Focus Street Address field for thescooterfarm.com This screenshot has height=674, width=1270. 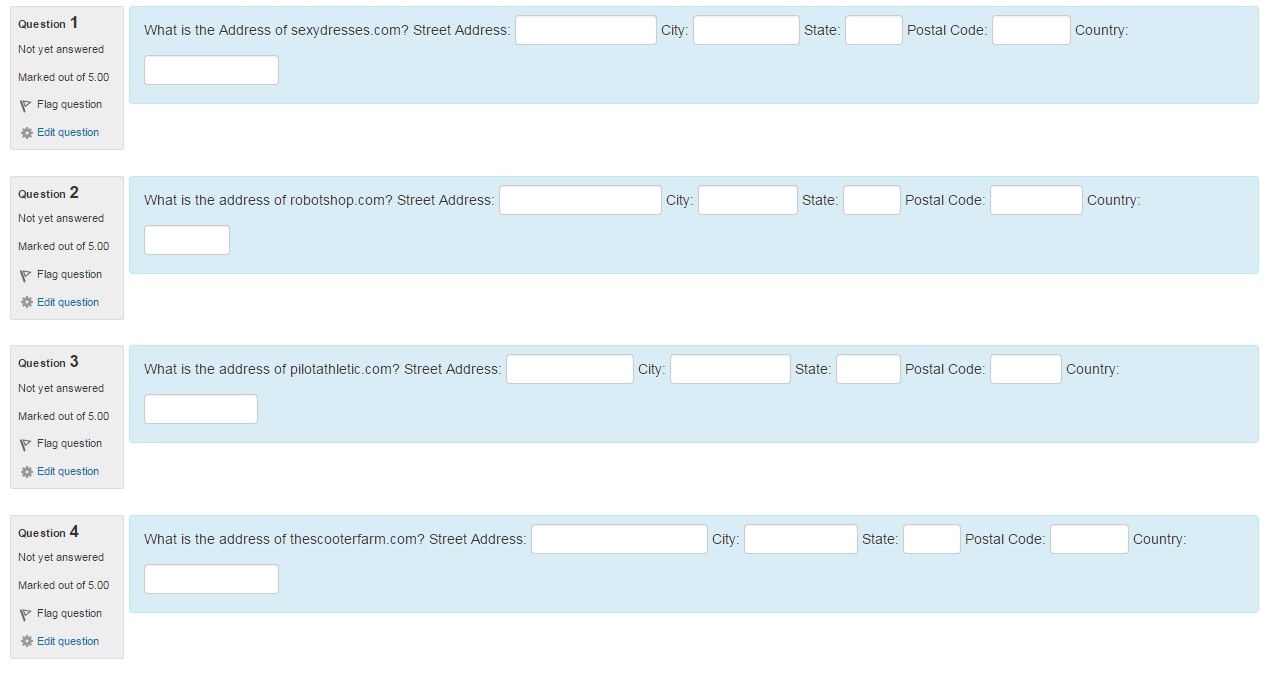(x=619, y=539)
